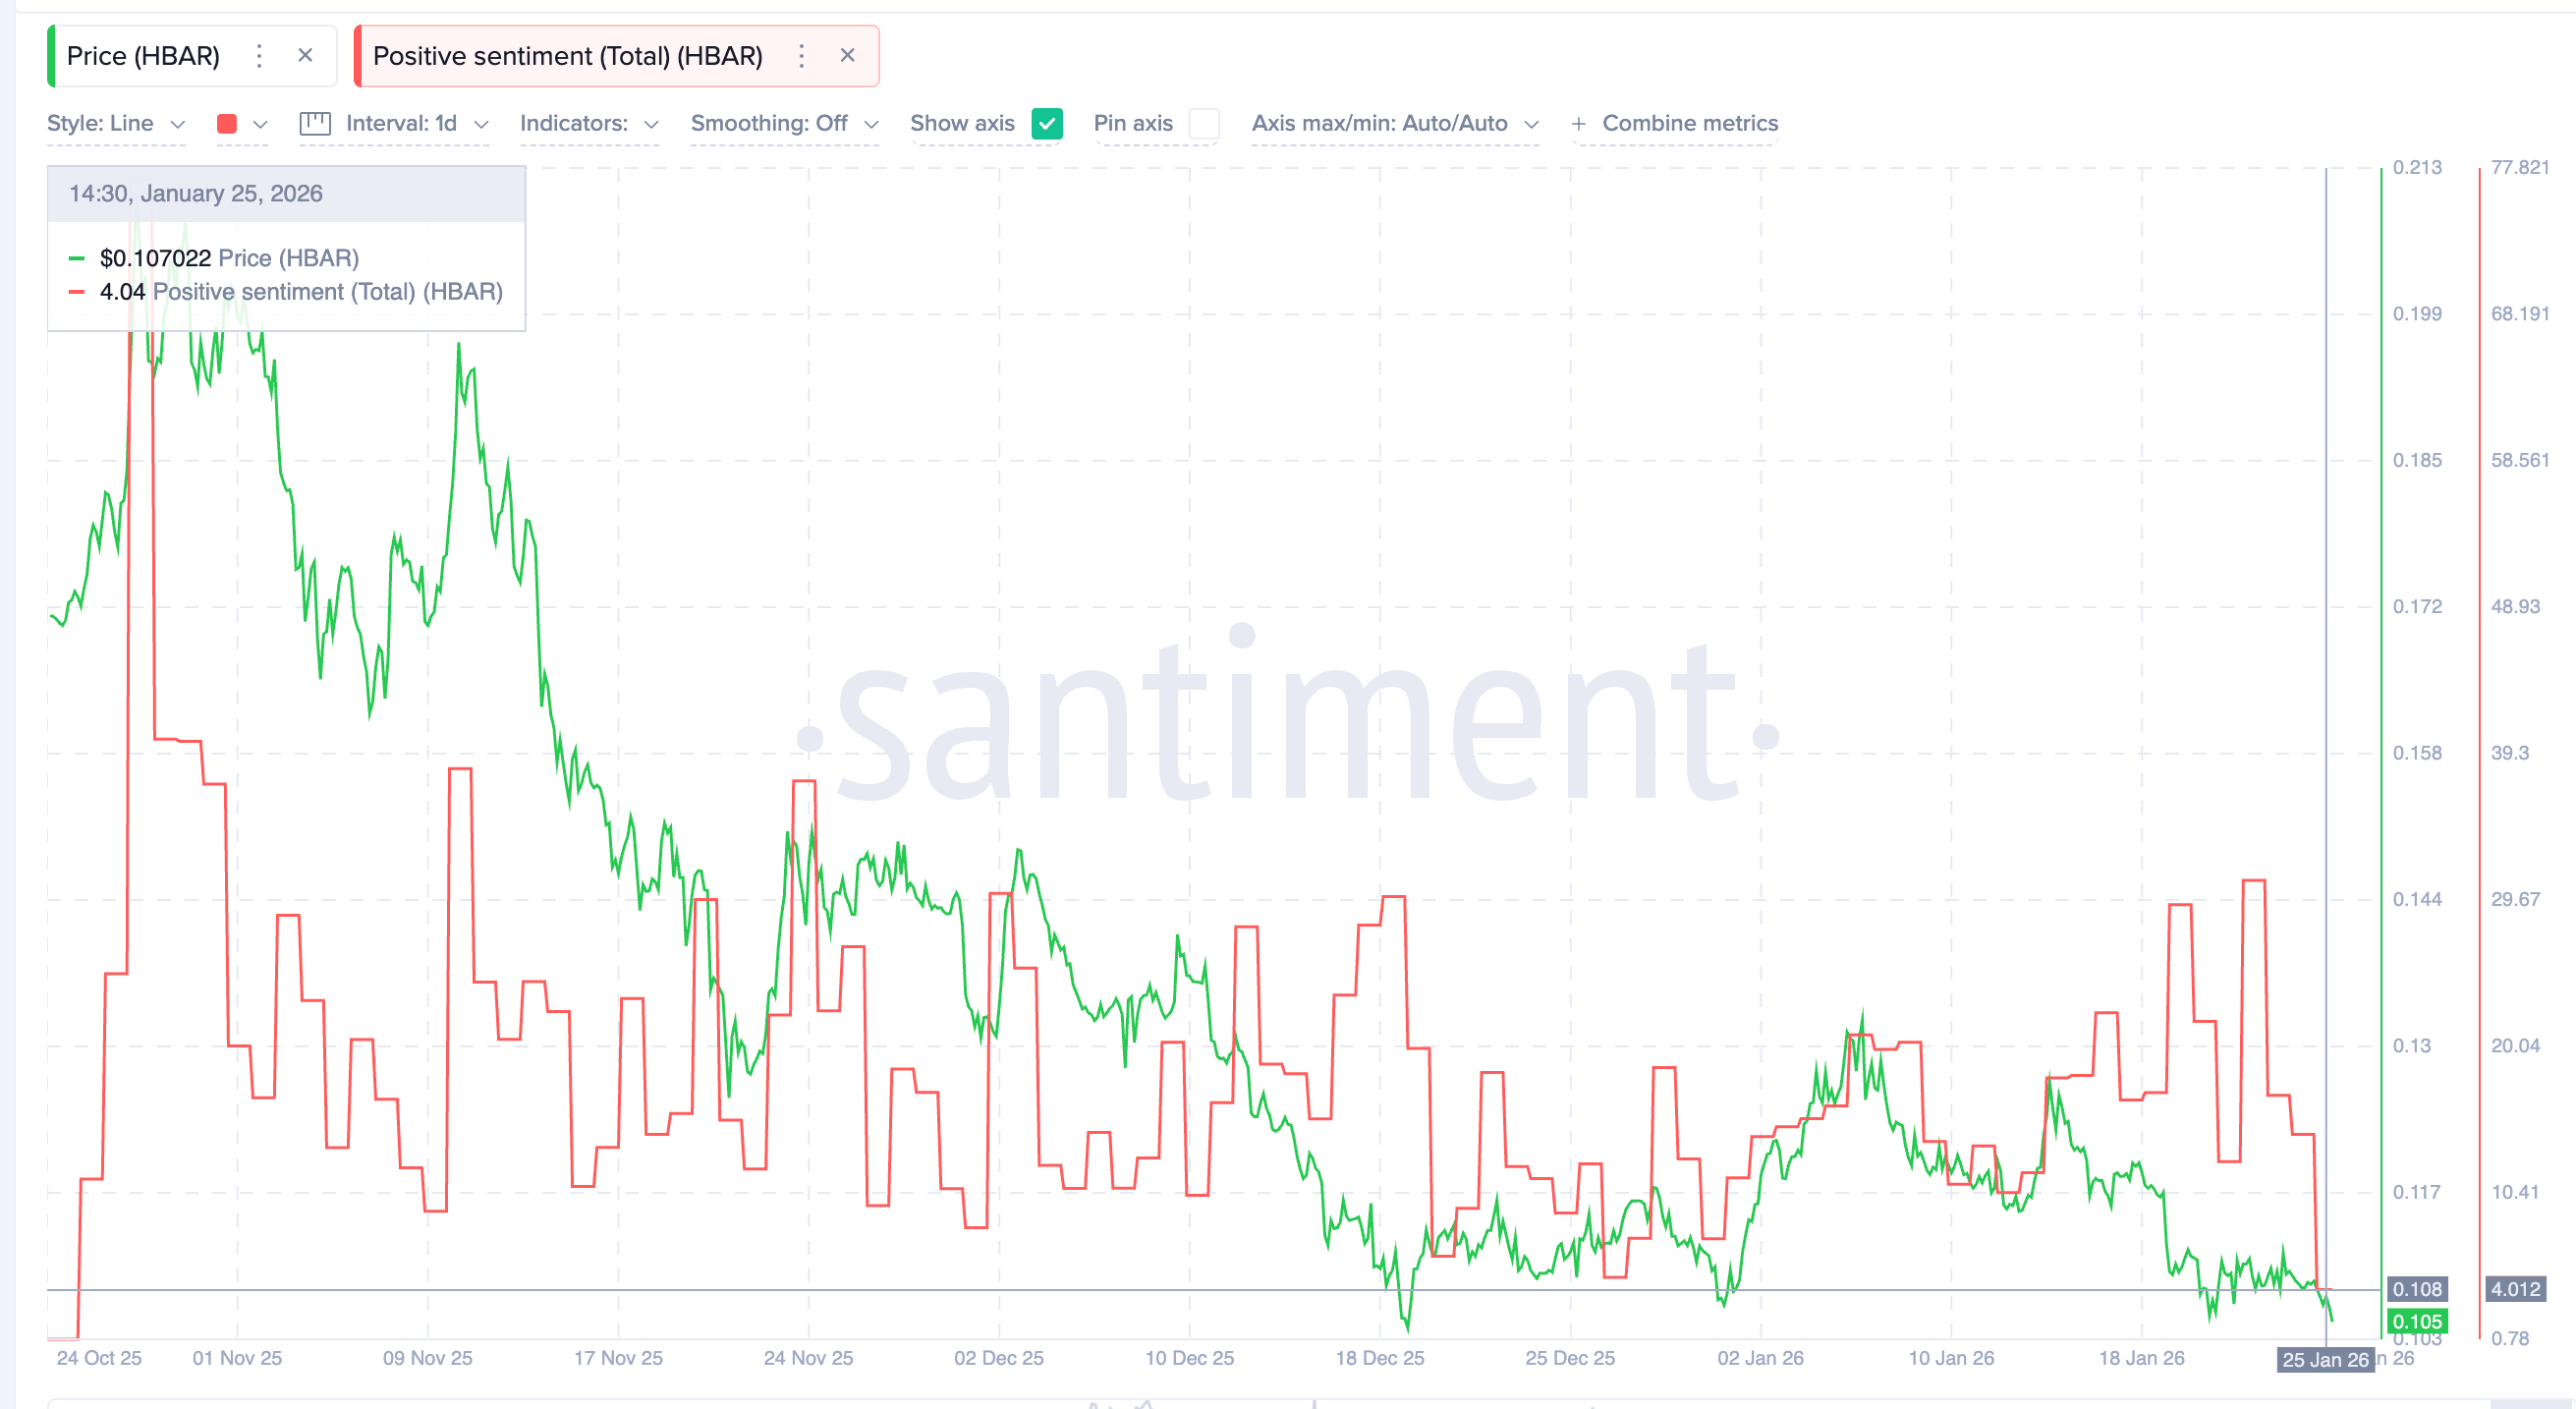
Task: Select the Positive sentiment (Total) (HBAR) tab
Action: click(567, 56)
